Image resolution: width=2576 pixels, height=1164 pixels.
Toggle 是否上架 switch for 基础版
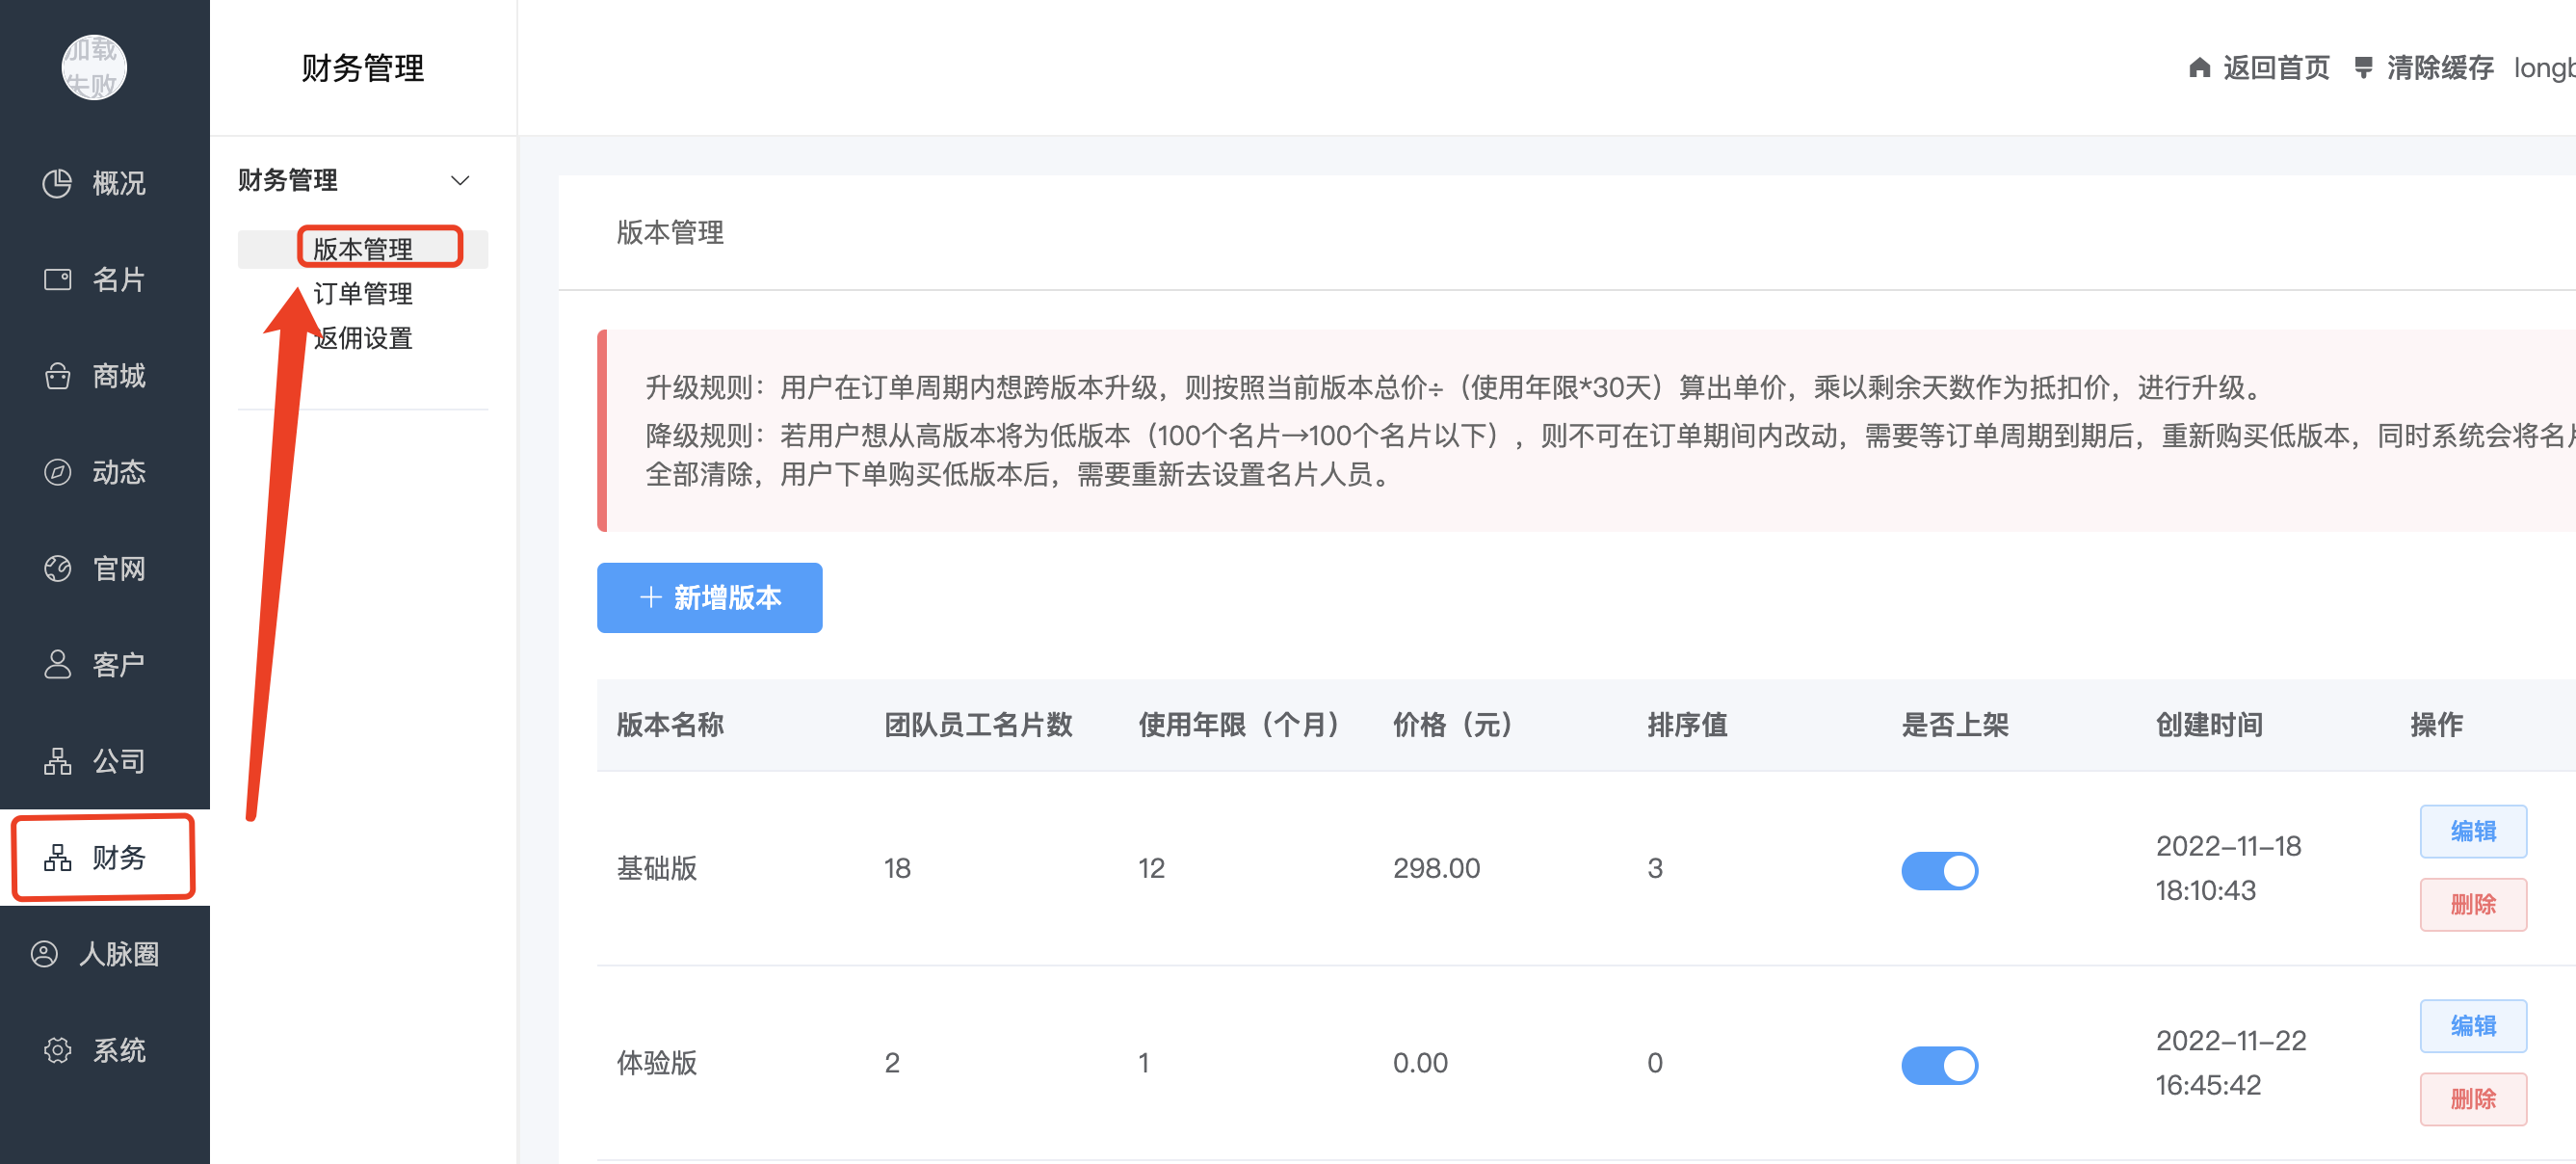pyautogui.click(x=1939, y=870)
